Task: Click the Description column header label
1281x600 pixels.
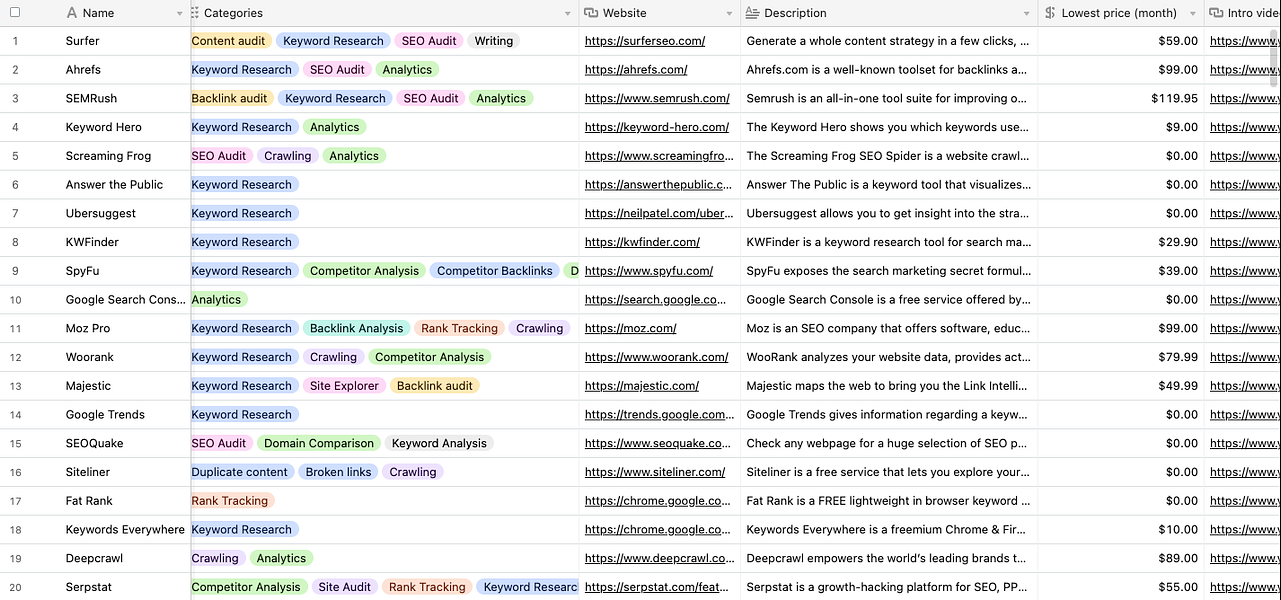Action: point(795,13)
